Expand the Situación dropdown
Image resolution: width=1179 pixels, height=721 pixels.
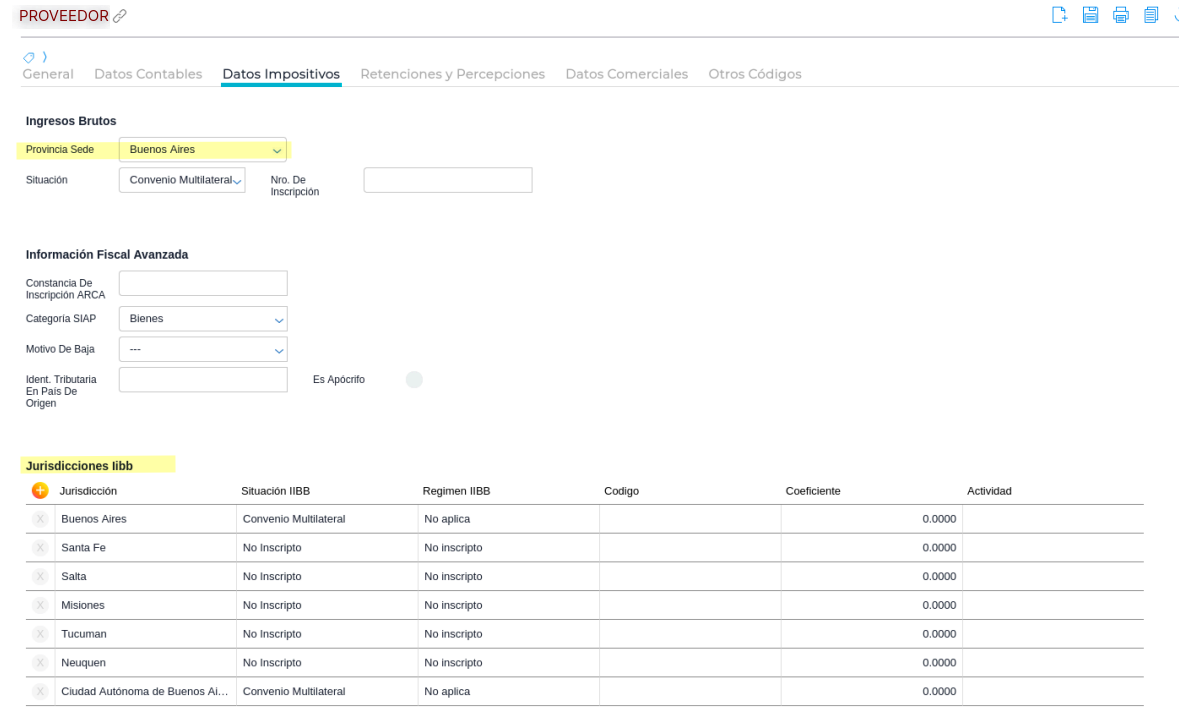(182, 180)
